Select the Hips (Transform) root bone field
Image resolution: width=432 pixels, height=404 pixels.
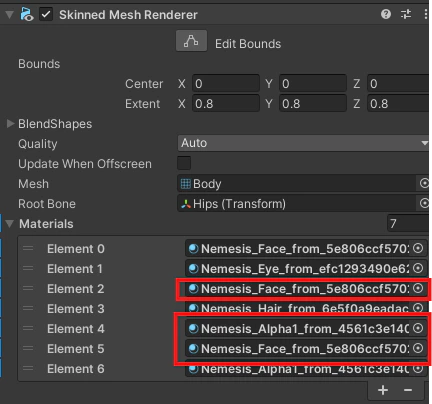(297, 203)
